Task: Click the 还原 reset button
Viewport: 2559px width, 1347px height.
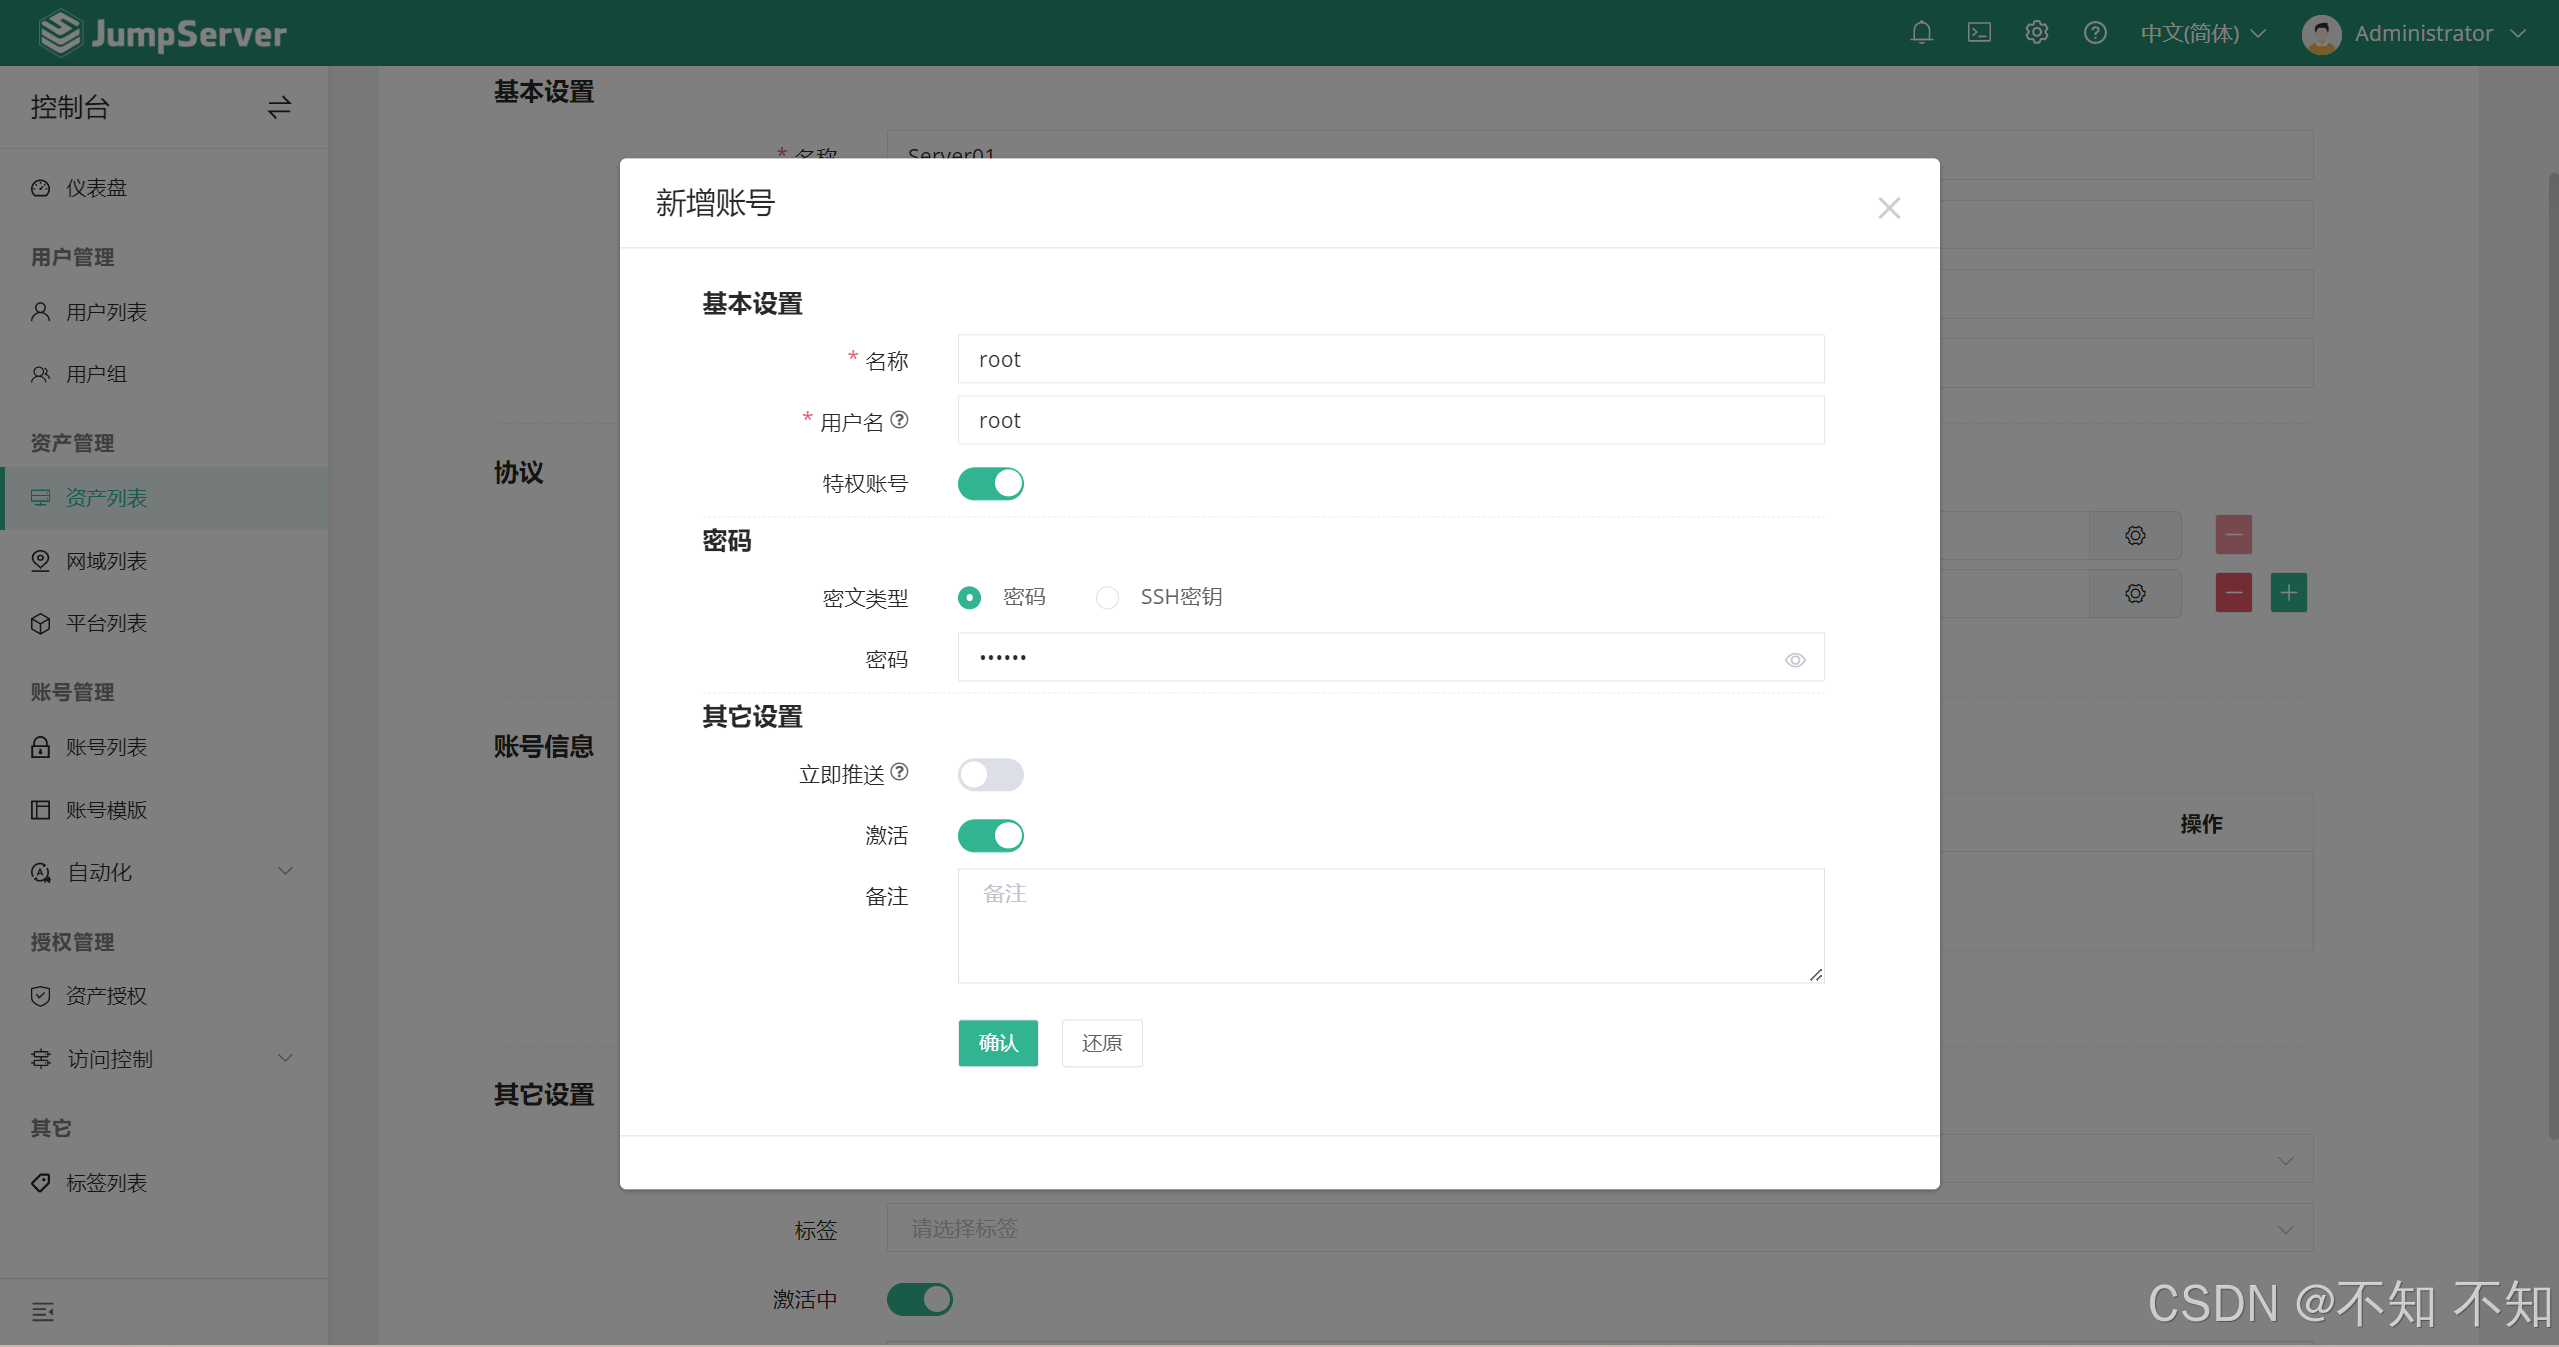Action: coord(1101,1043)
